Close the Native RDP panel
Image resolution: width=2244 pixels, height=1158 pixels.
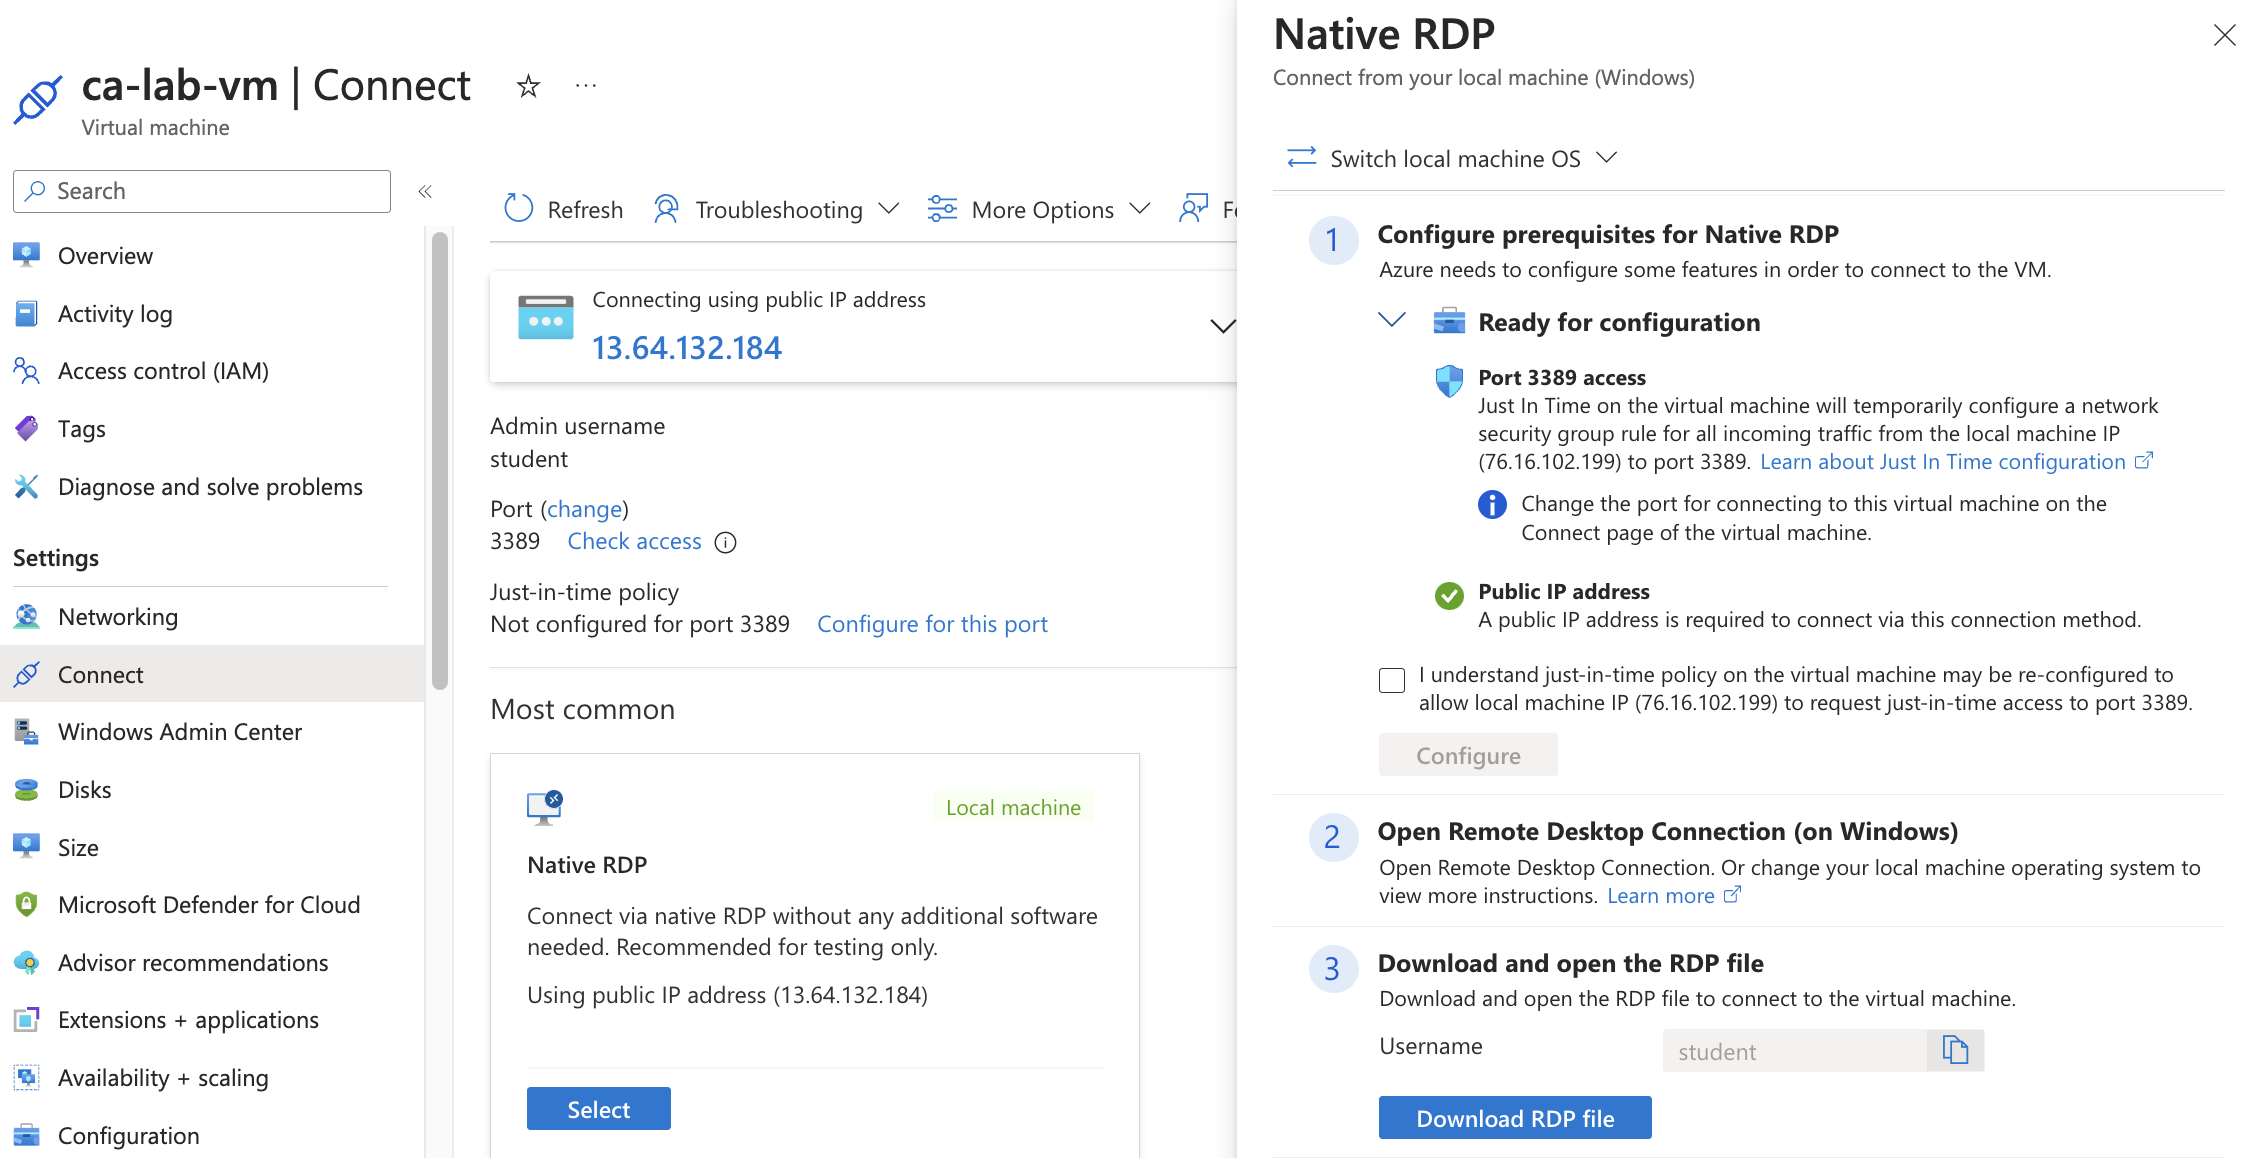pyautogui.click(x=2224, y=36)
